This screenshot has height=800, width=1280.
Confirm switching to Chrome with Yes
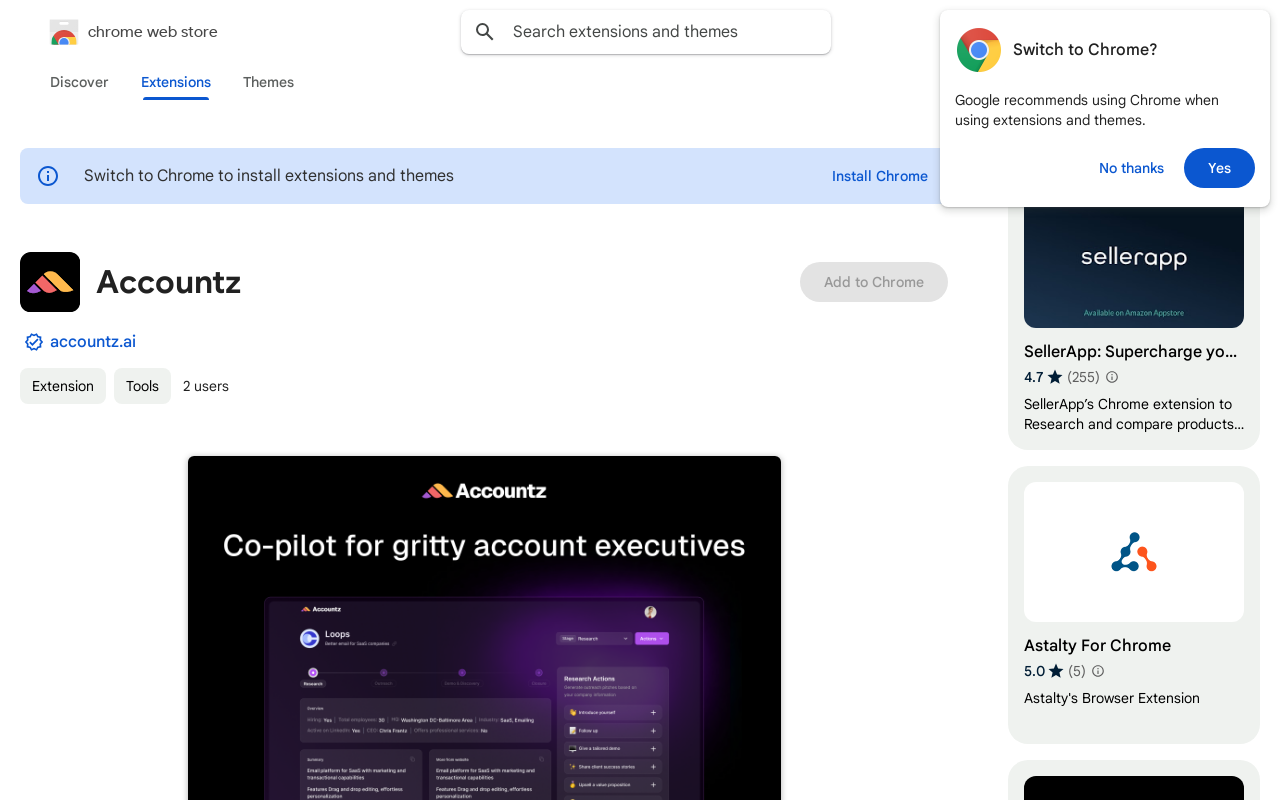click(x=1219, y=168)
